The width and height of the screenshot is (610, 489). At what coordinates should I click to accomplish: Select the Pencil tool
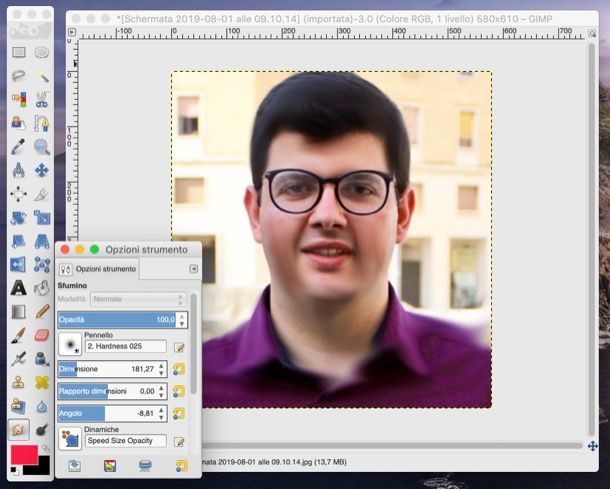point(42,312)
